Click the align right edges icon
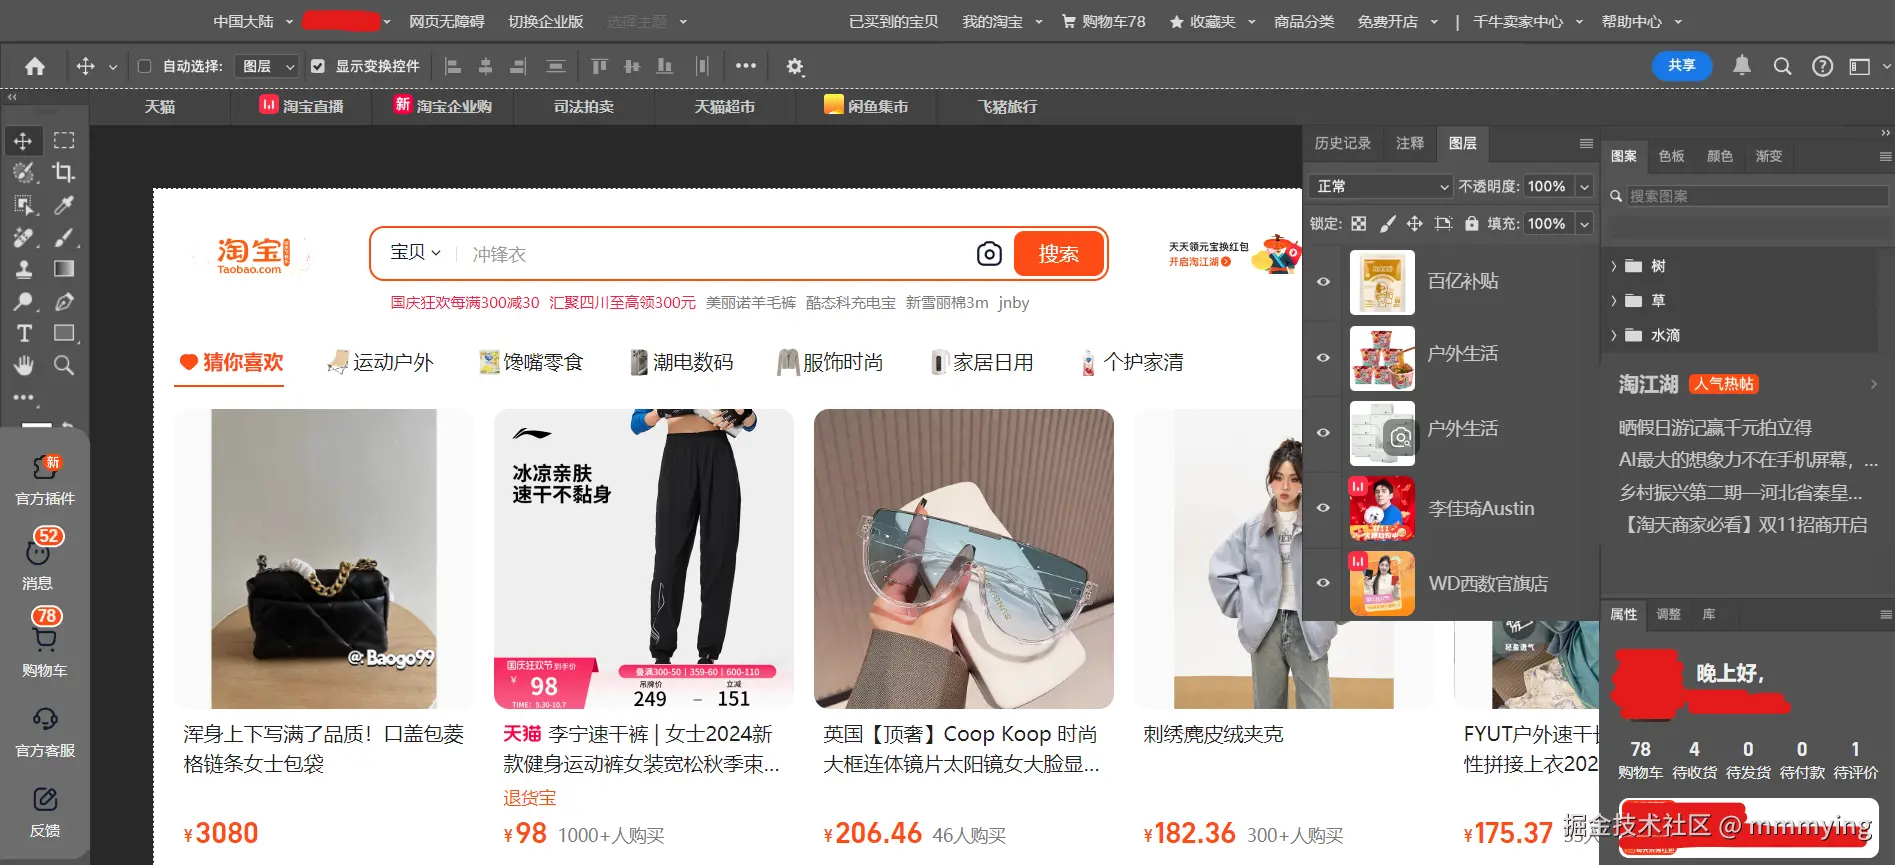Image resolution: width=1895 pixels, height=865 pixels. (518, 66)
